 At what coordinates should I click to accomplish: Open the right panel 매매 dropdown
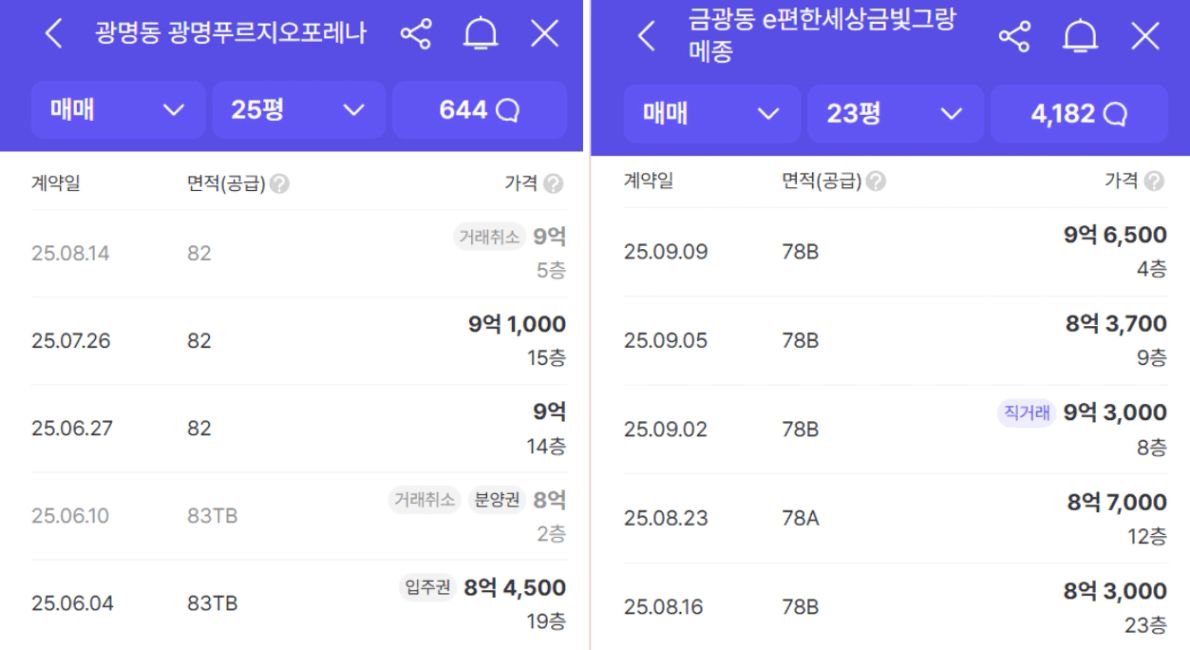711,114
